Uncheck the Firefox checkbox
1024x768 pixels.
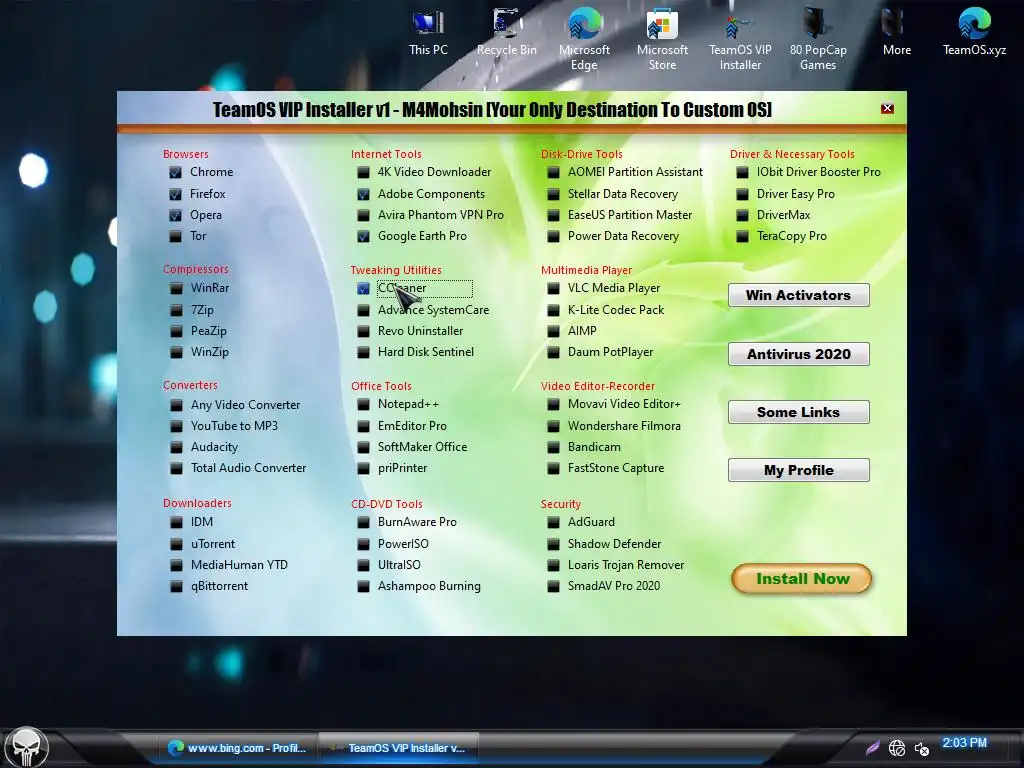click(x=176, y=194)
